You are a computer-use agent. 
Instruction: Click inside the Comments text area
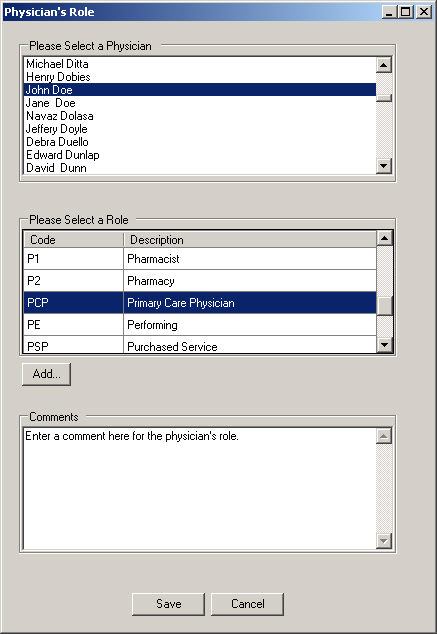click(200, 488)
